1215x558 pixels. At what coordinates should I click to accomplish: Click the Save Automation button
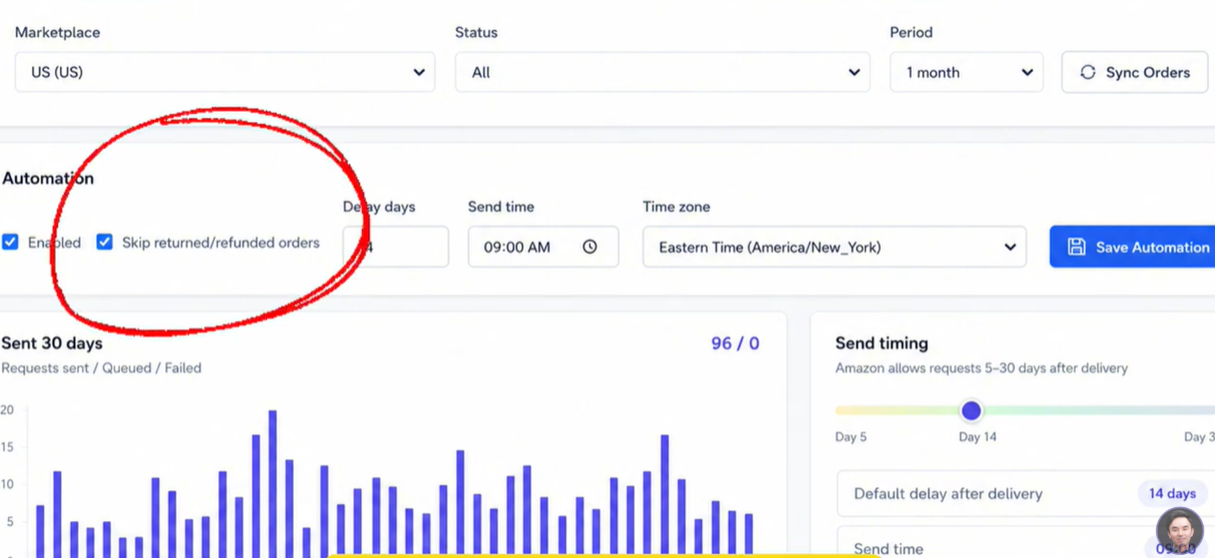(x=1133, y=247)
